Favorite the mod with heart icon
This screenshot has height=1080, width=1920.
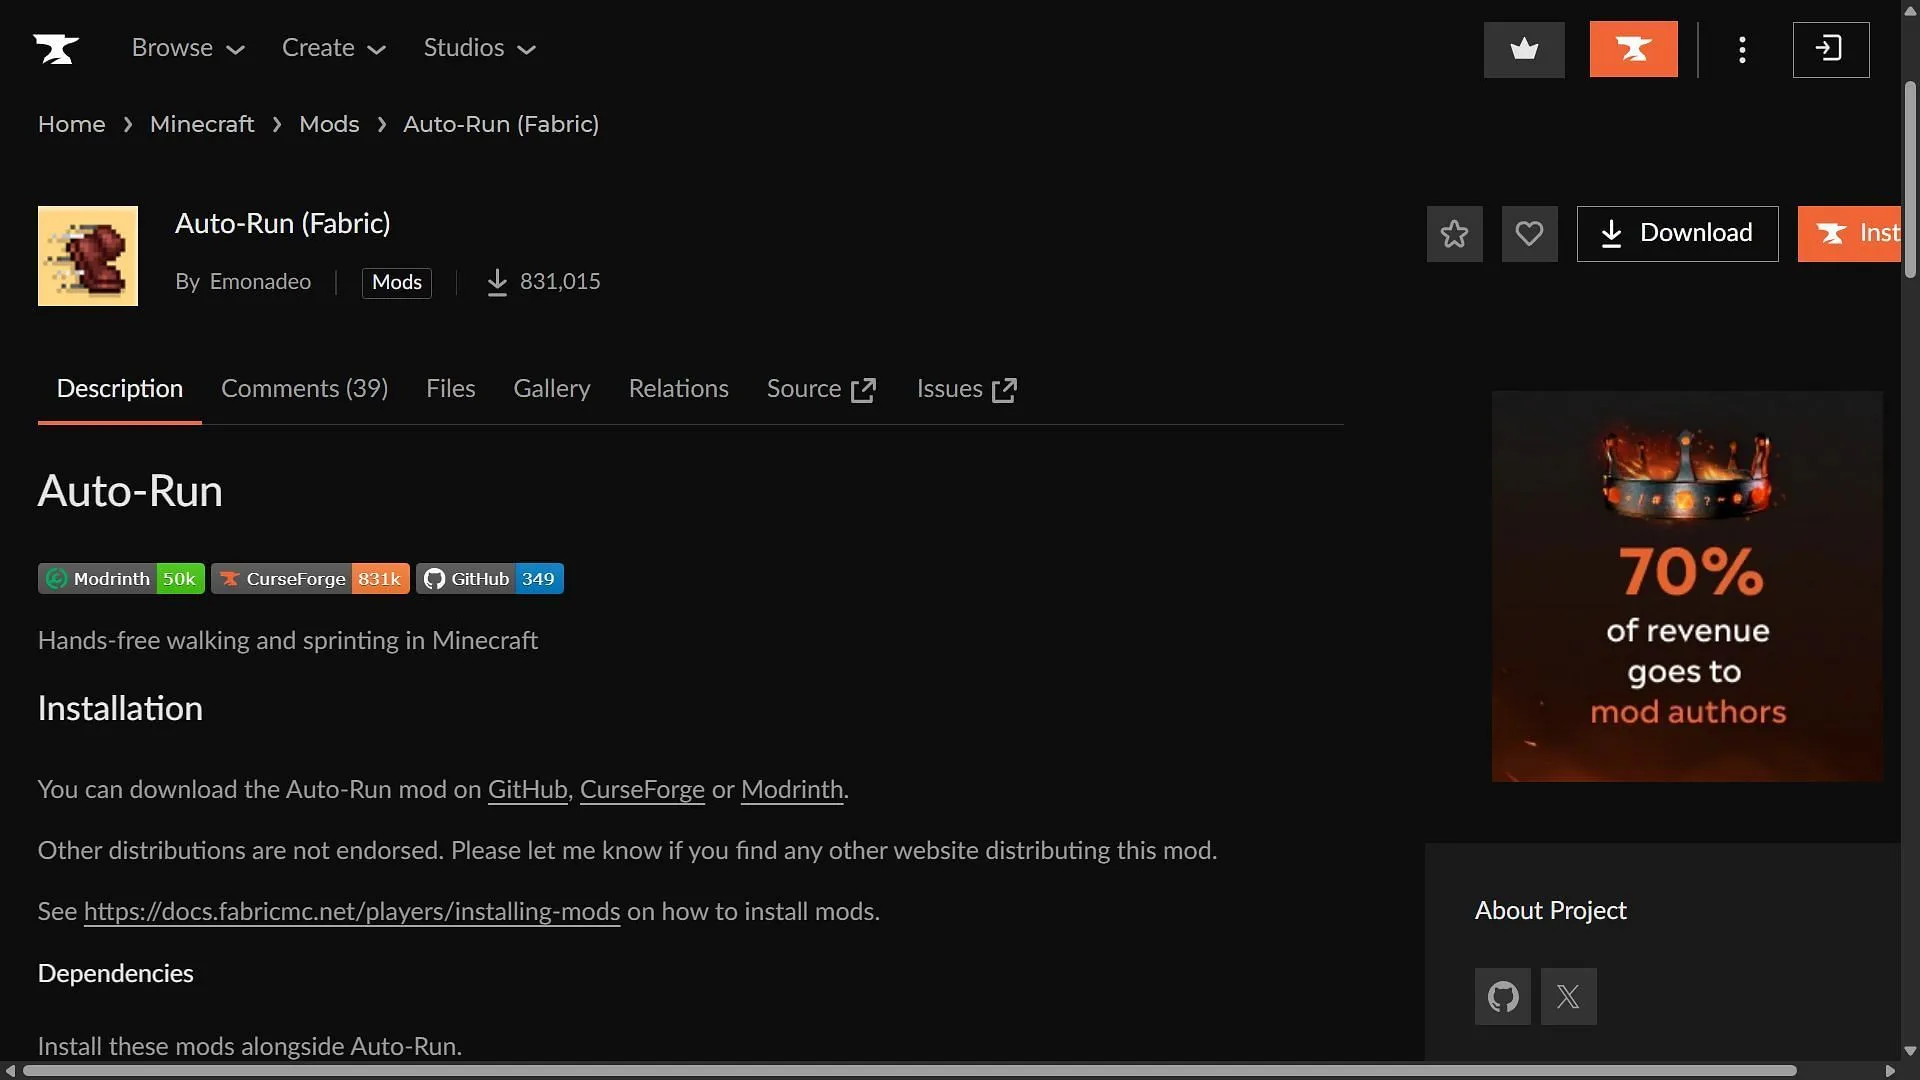click(x=1530, y=234)
